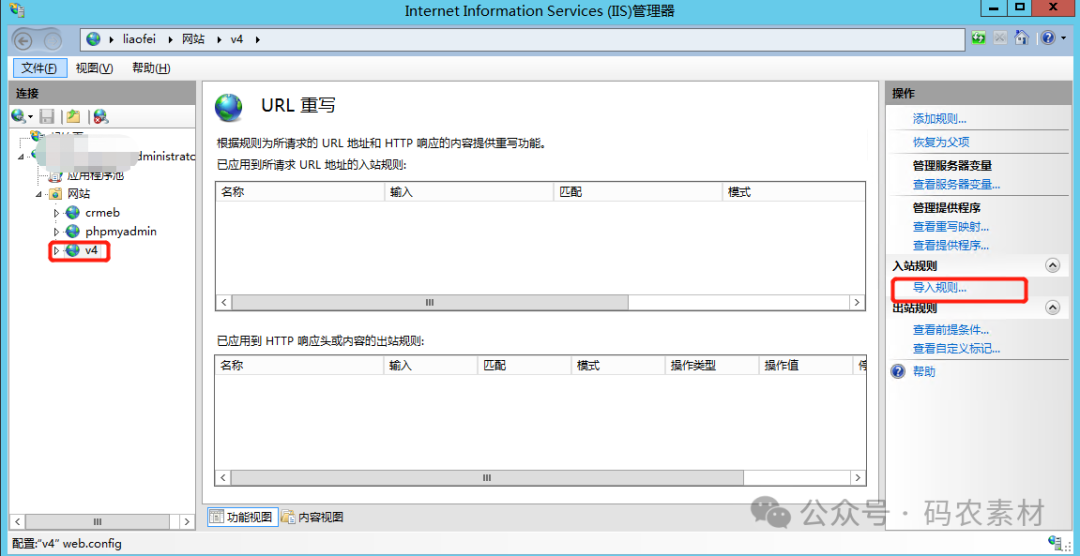Select the phpmyadmin site globe icon
Viewport: 1080px width, 556px height.
pyautogui.click(x=72, y=231)
